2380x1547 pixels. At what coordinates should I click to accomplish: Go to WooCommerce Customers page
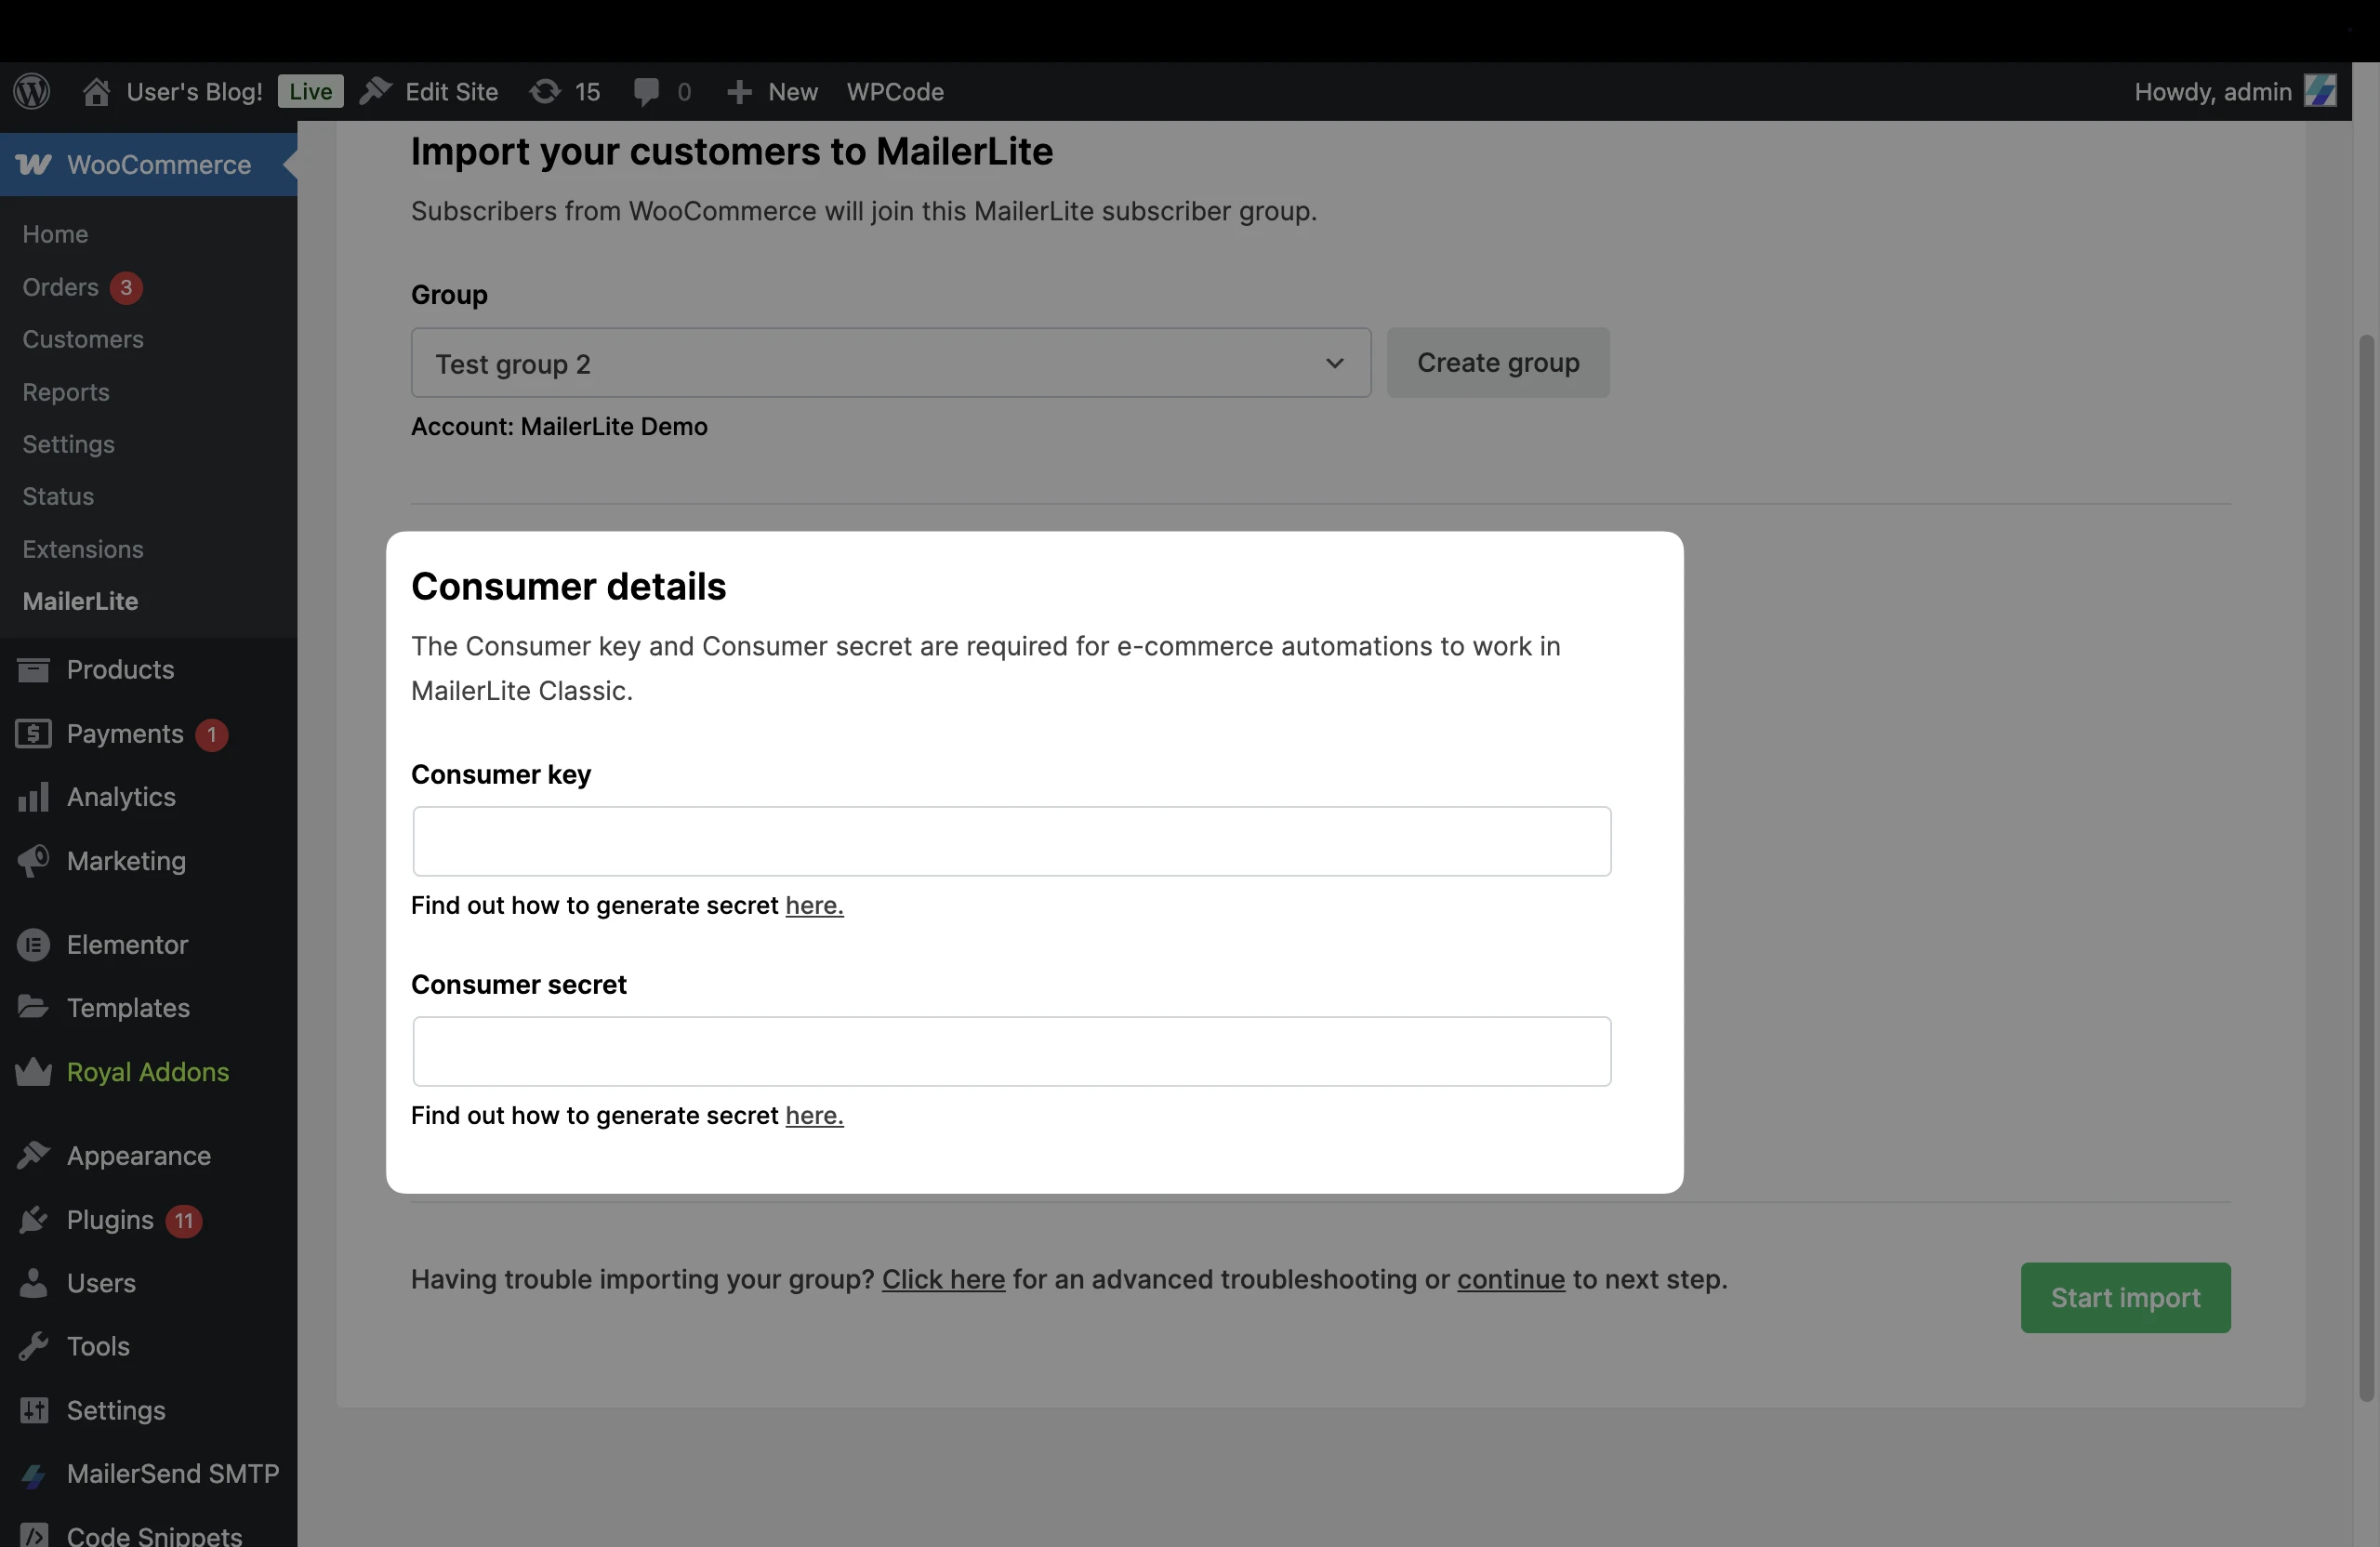[83, 339]
